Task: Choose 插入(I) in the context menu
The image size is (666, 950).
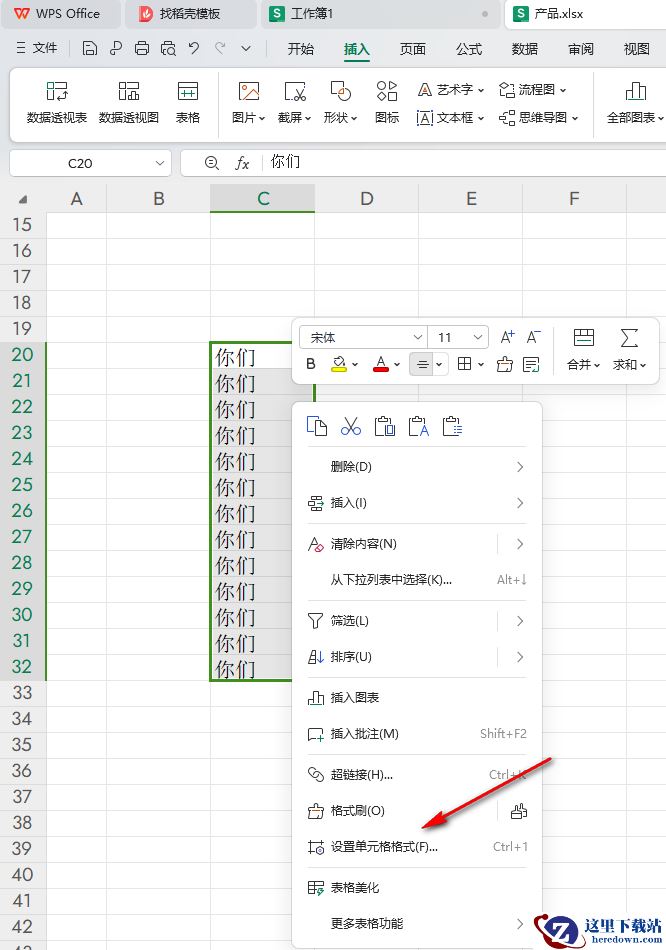Action: tap(417, 503)
